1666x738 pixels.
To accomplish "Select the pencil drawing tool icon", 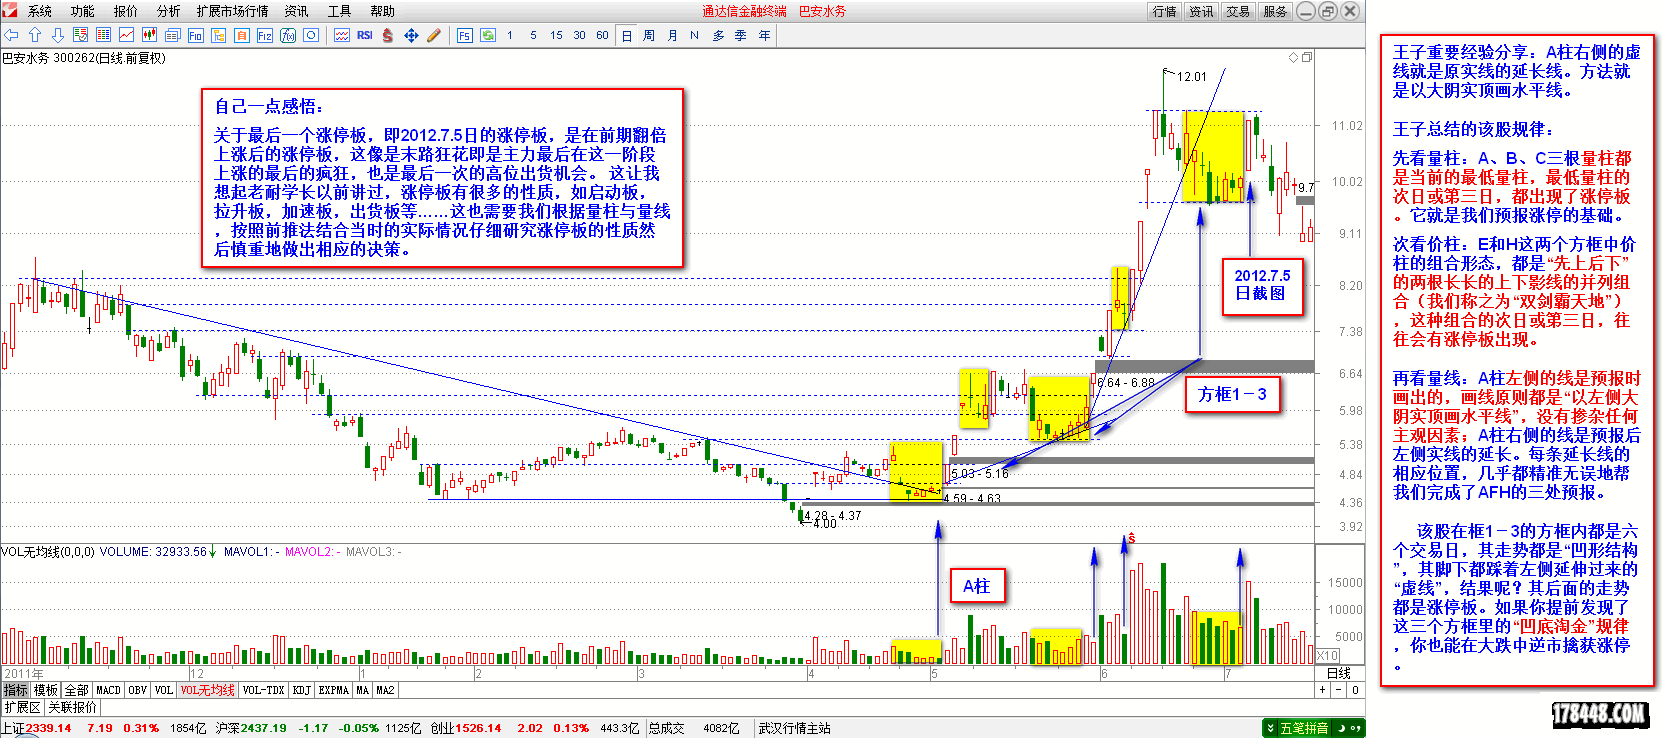I will point(434,35).
